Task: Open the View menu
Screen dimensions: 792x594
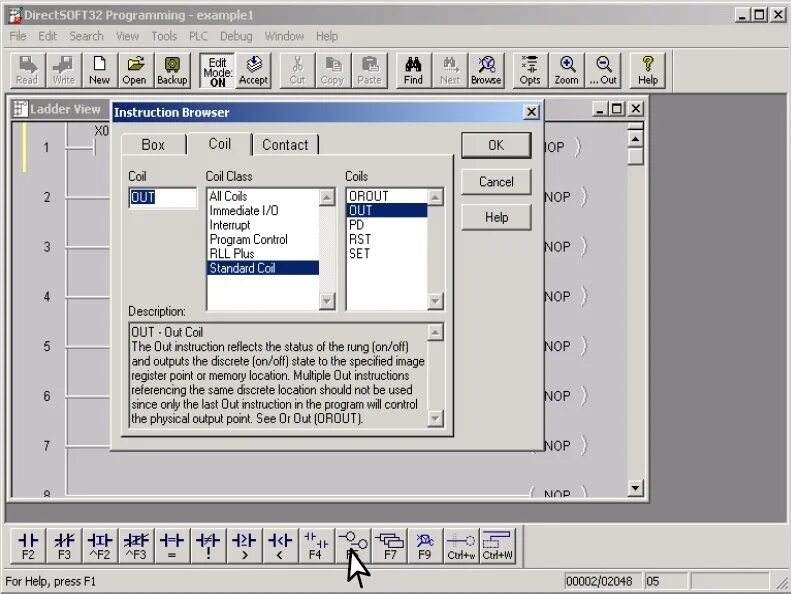Action: (127, 36)
